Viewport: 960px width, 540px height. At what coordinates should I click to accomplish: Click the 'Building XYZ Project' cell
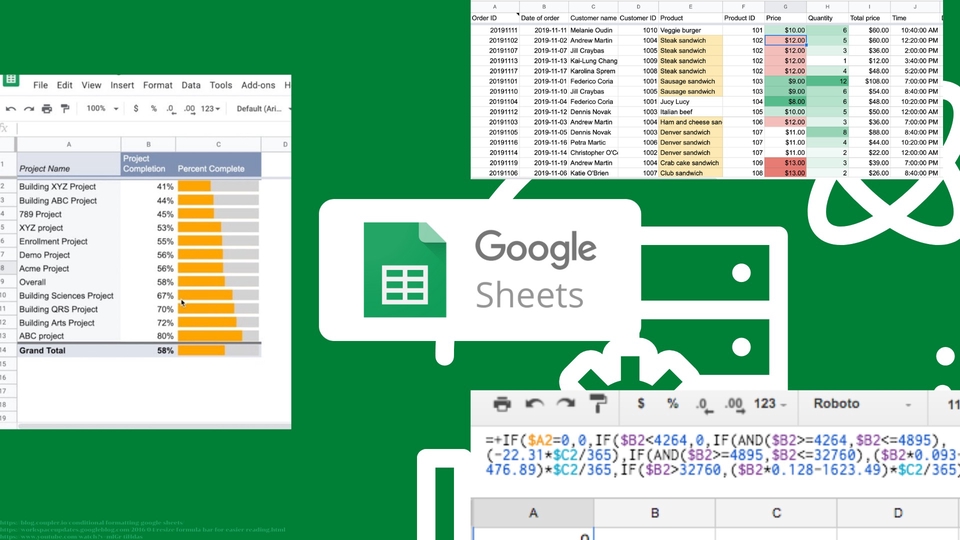[x=69, y=186]
